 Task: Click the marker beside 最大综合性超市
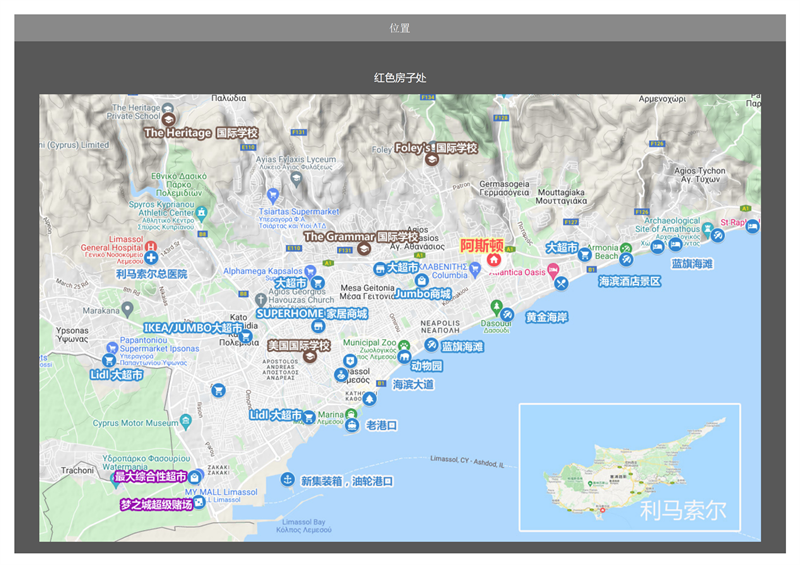(x=194, y=477)
